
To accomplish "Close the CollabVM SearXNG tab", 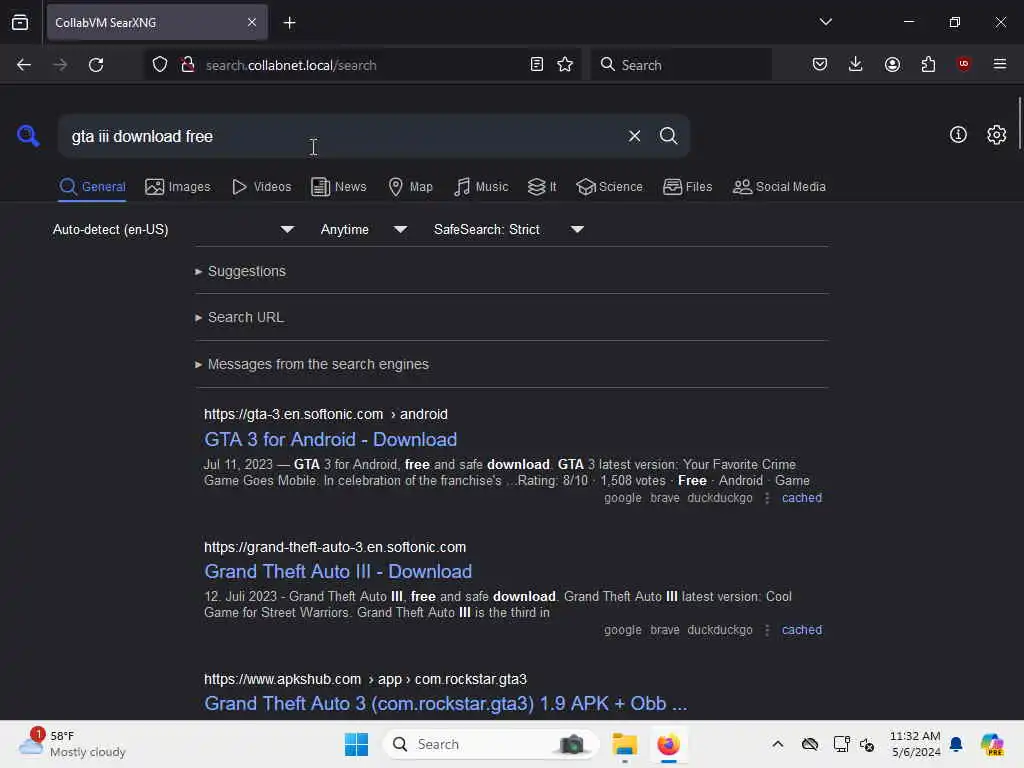I will 252,23.
